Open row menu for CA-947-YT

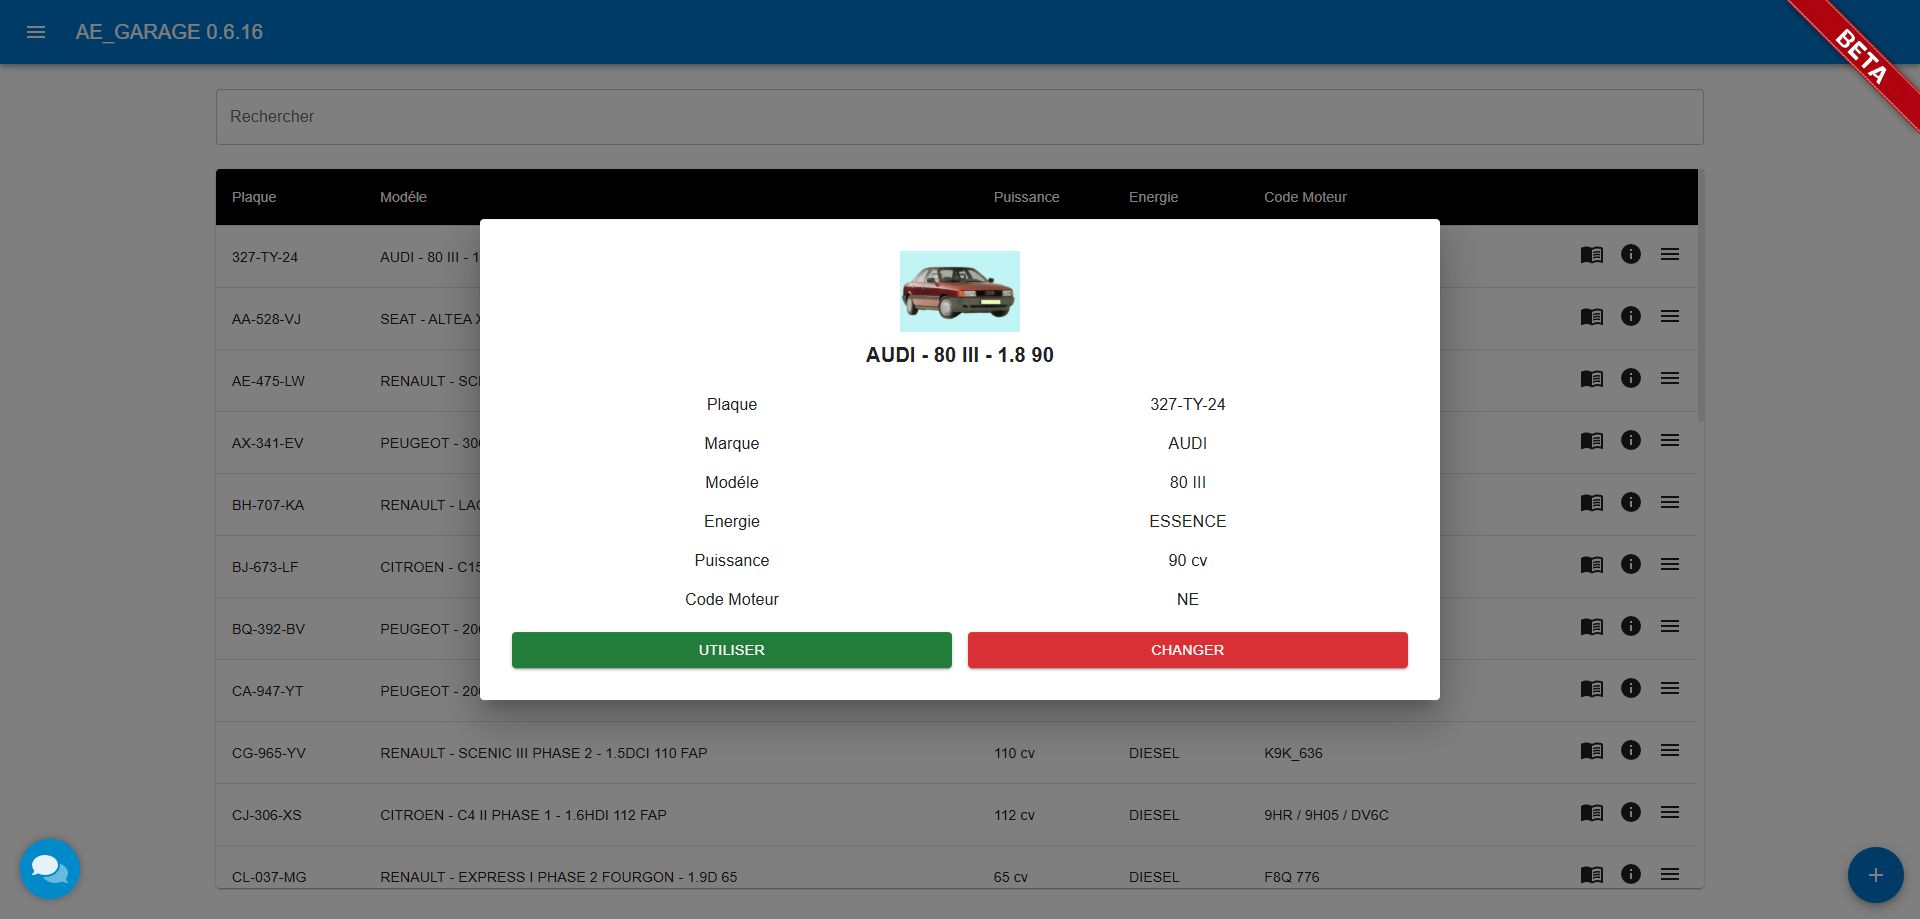1670,688
